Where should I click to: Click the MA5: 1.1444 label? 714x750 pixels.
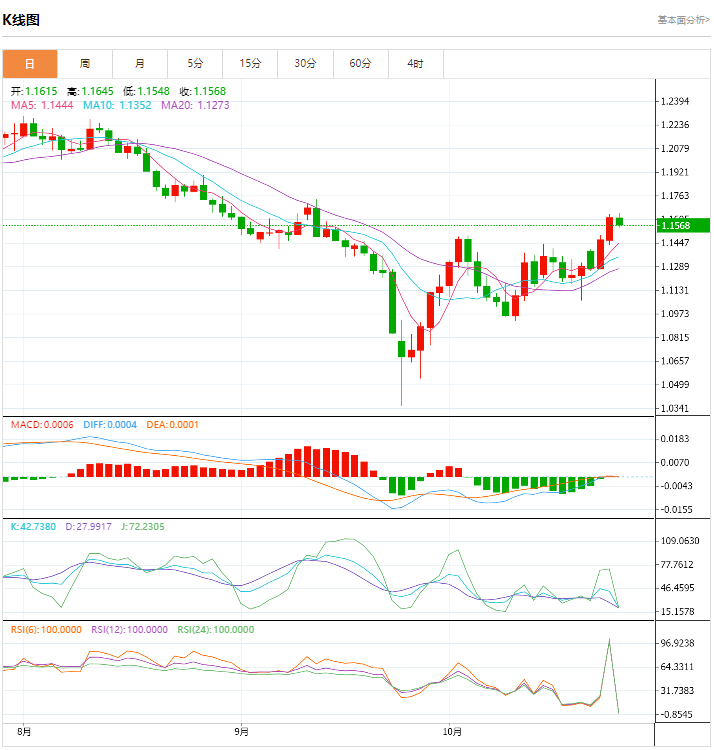(x=42, y=105)
